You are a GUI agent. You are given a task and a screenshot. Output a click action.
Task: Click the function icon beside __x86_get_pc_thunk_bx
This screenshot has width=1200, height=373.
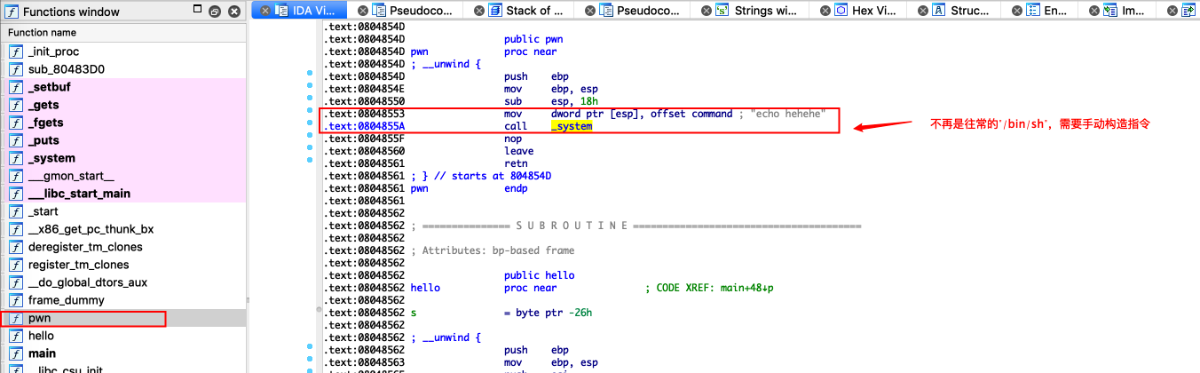click(x=15, y=229)
